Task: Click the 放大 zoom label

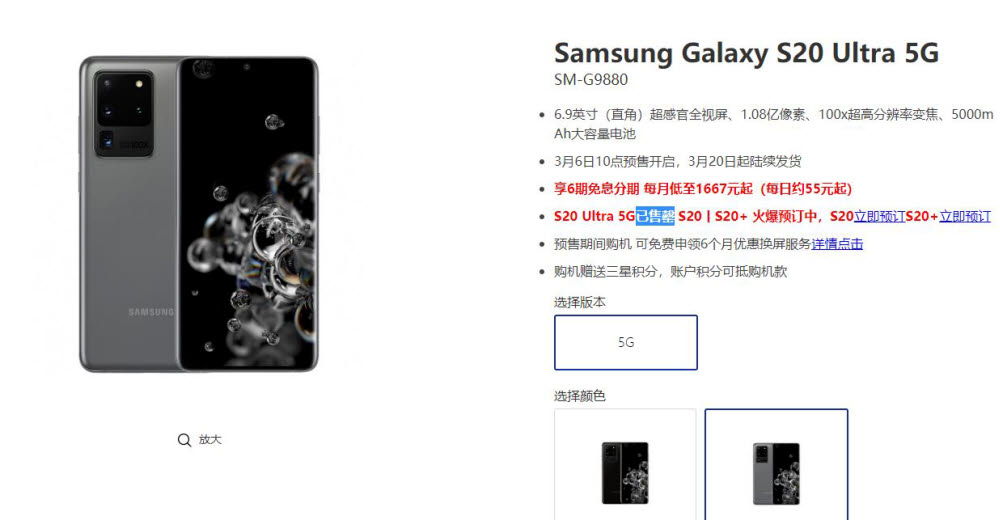Action: 210,440
